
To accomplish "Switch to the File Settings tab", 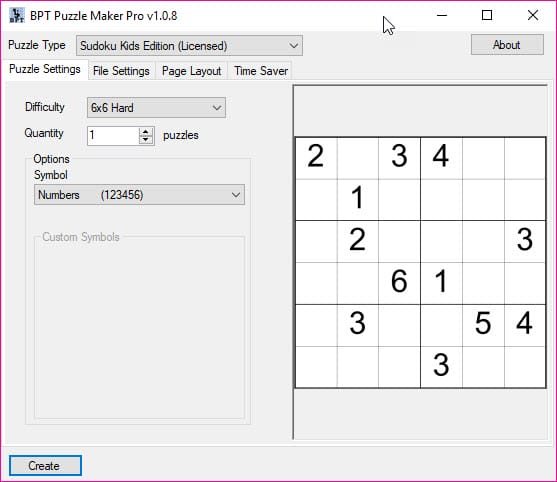I will (x=121, y=71).
